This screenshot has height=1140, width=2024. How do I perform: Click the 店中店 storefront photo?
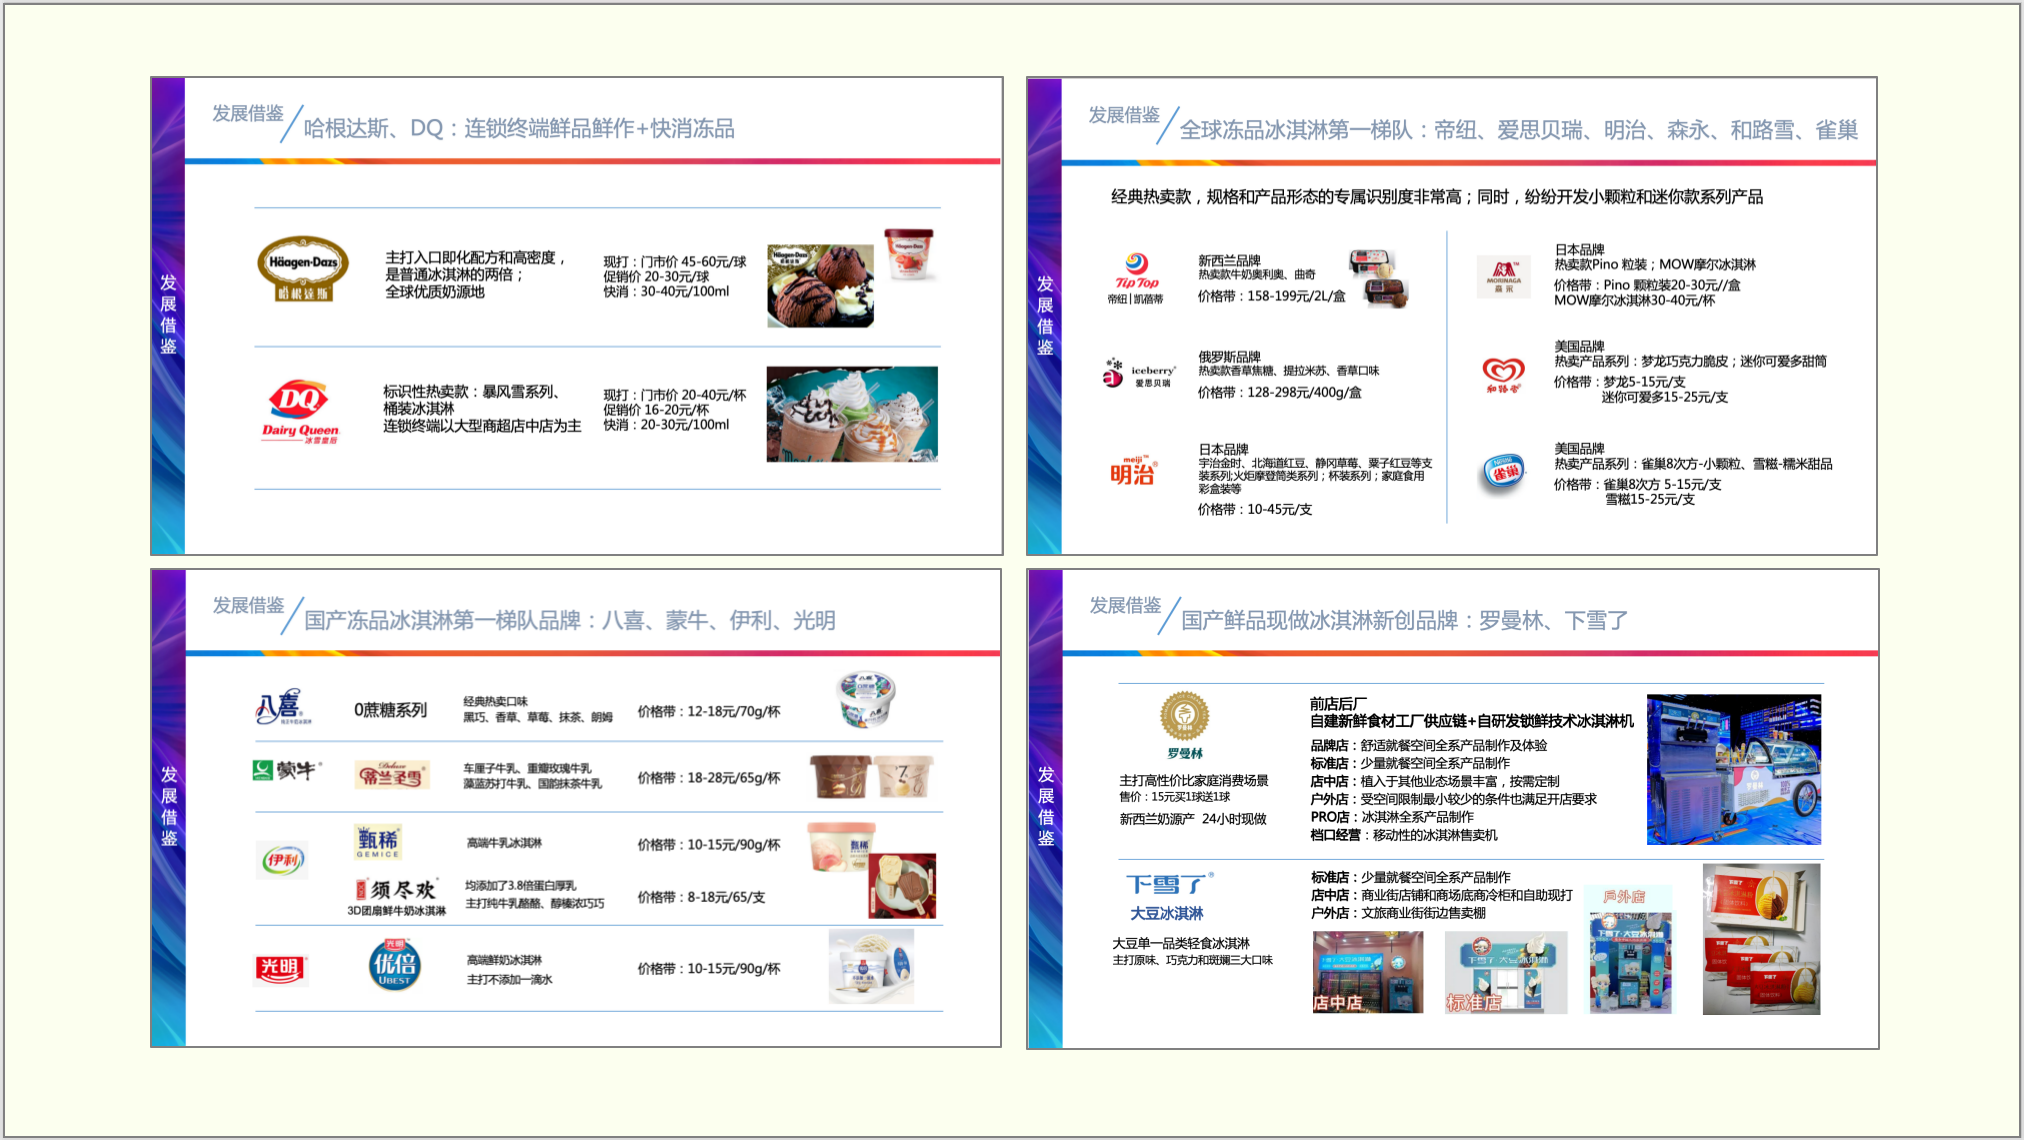click(1367, 972)
